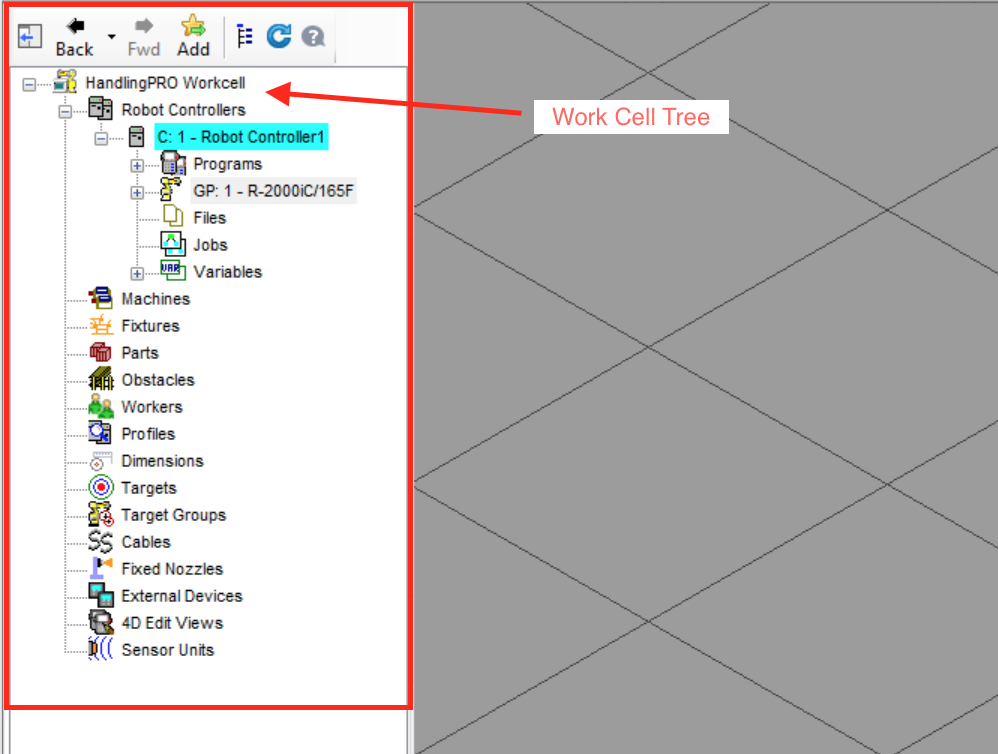Select the Targets label
The width and height of the screenshot is (998, 754).
pyautogui.click(x=149, y=488)
